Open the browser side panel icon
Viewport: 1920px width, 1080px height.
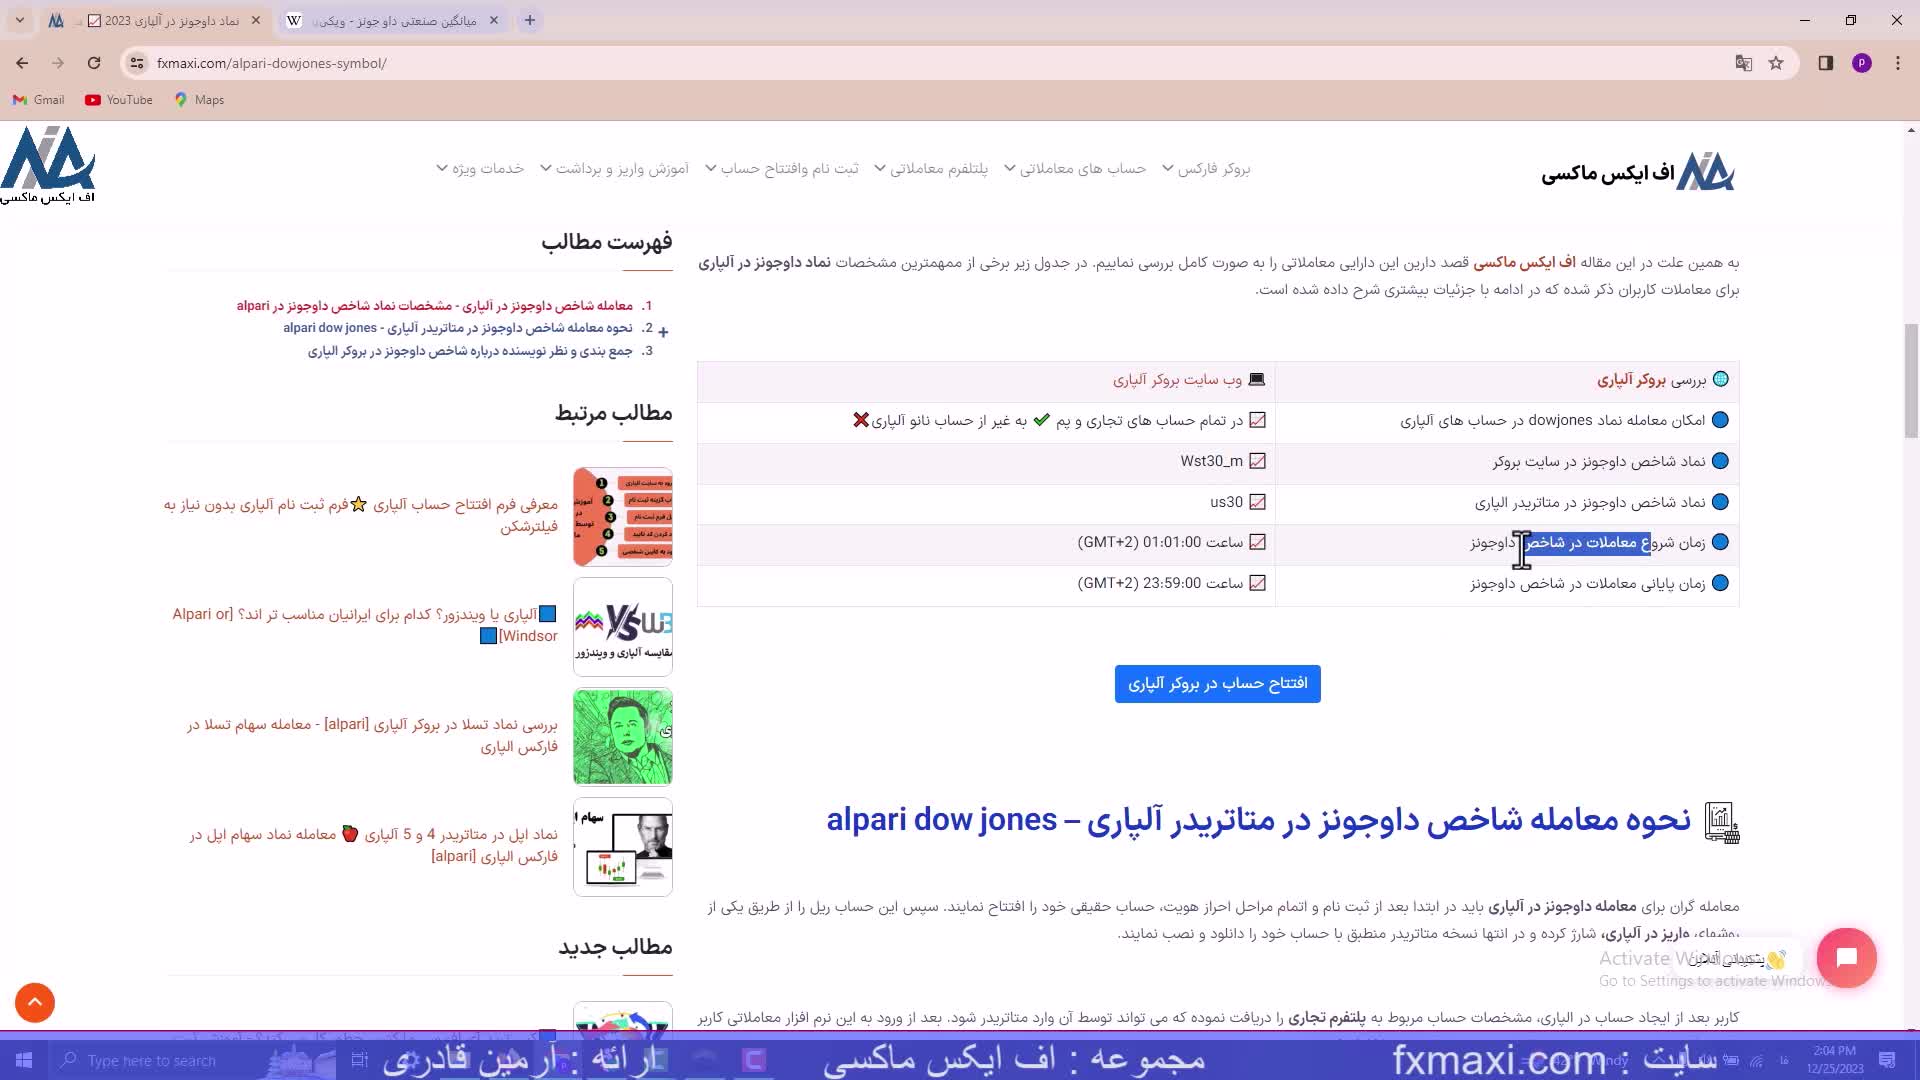1825,63
